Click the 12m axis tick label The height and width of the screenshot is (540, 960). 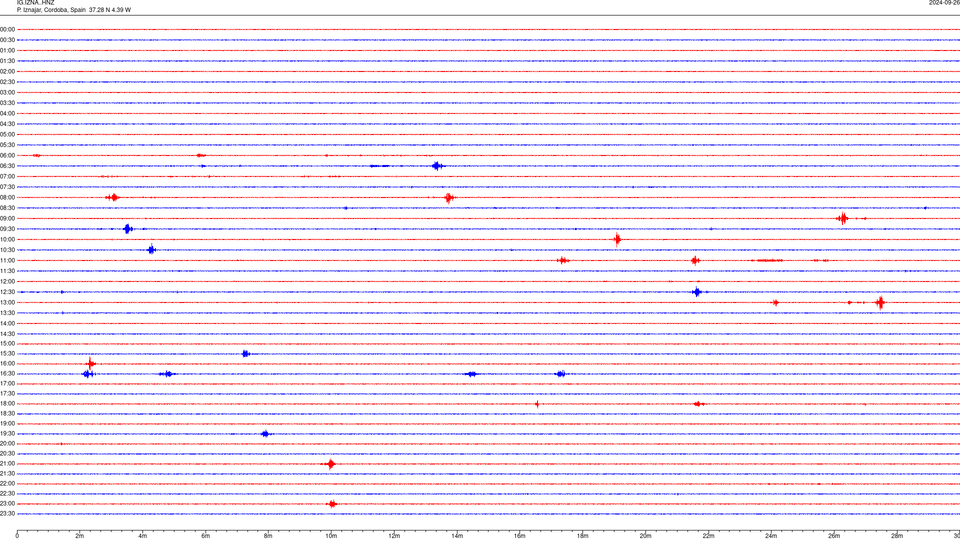[394, 536]
